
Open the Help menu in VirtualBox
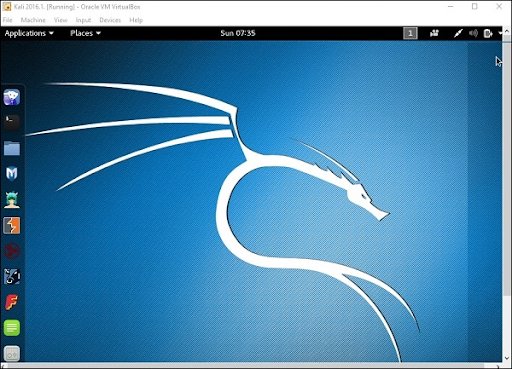tap(136, 20)
